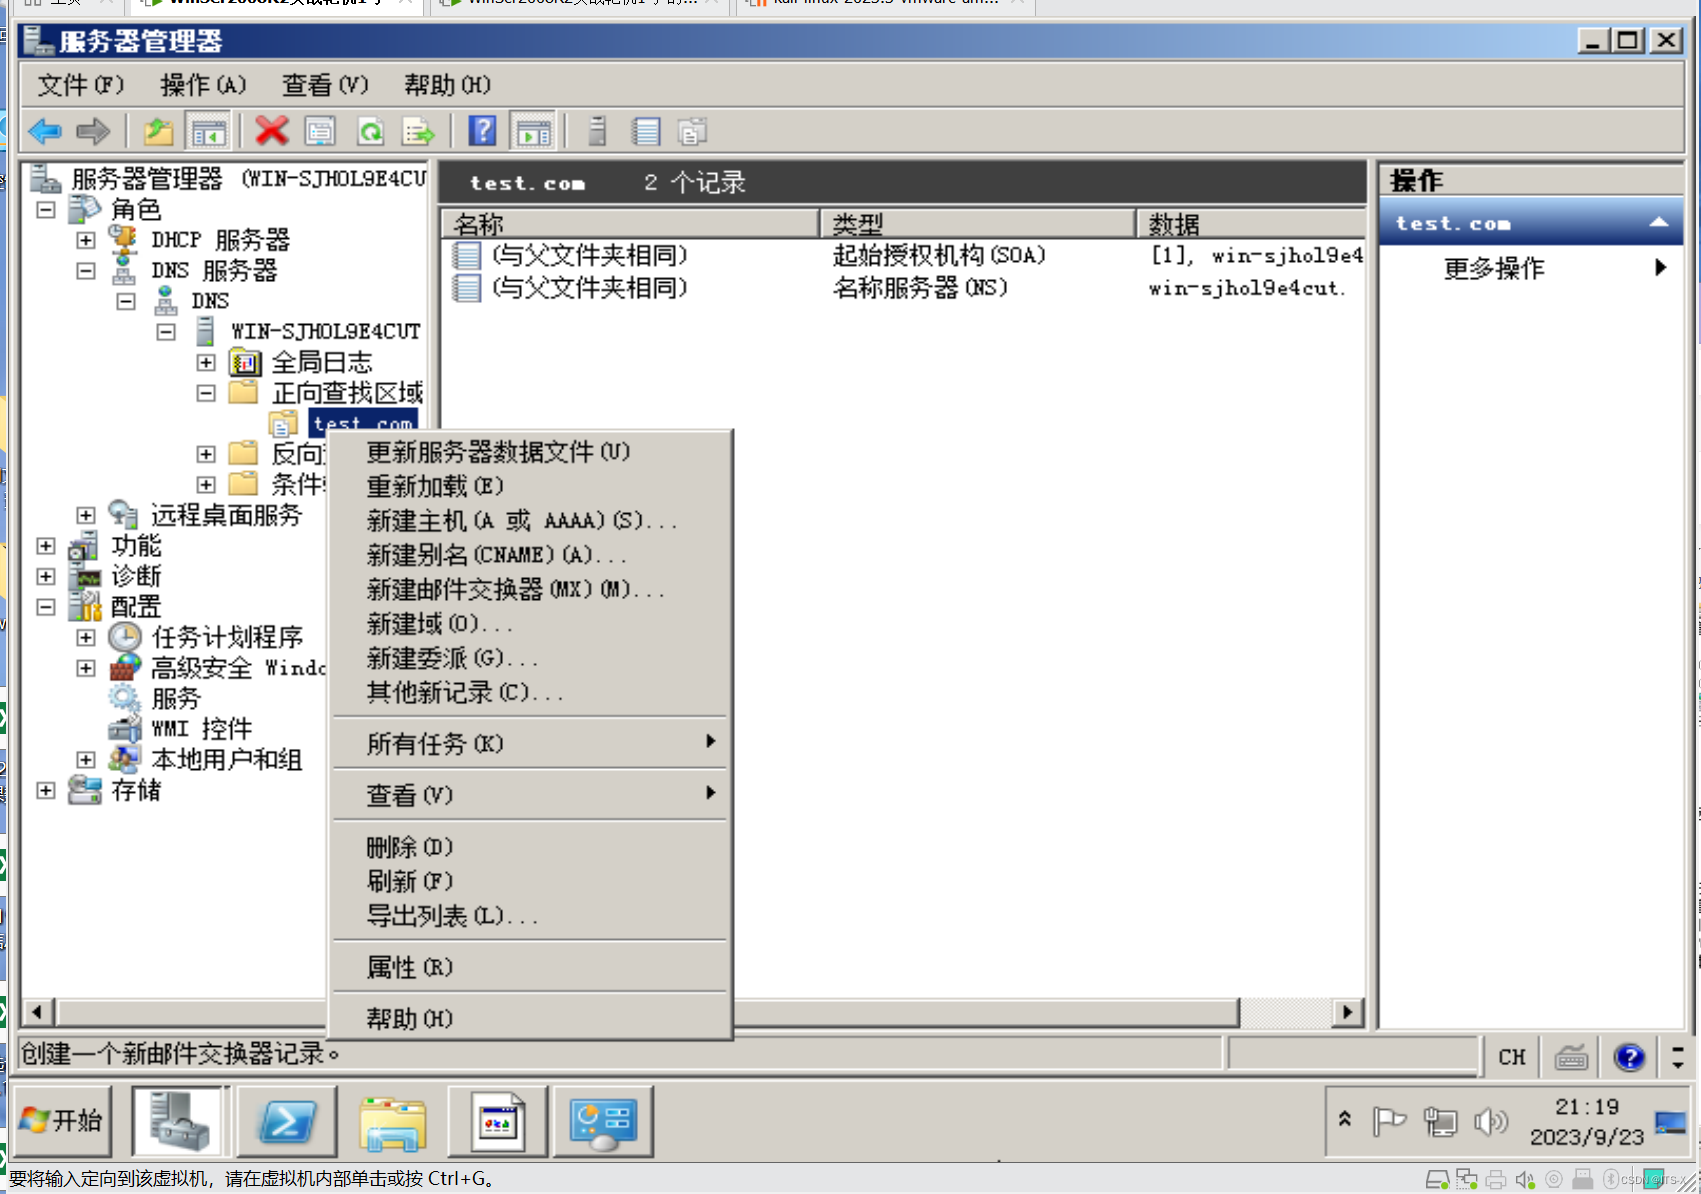Collapse the 正向查找区域 node
The width and height of the screenshot is (1701, 1194).
click(206, 393)
